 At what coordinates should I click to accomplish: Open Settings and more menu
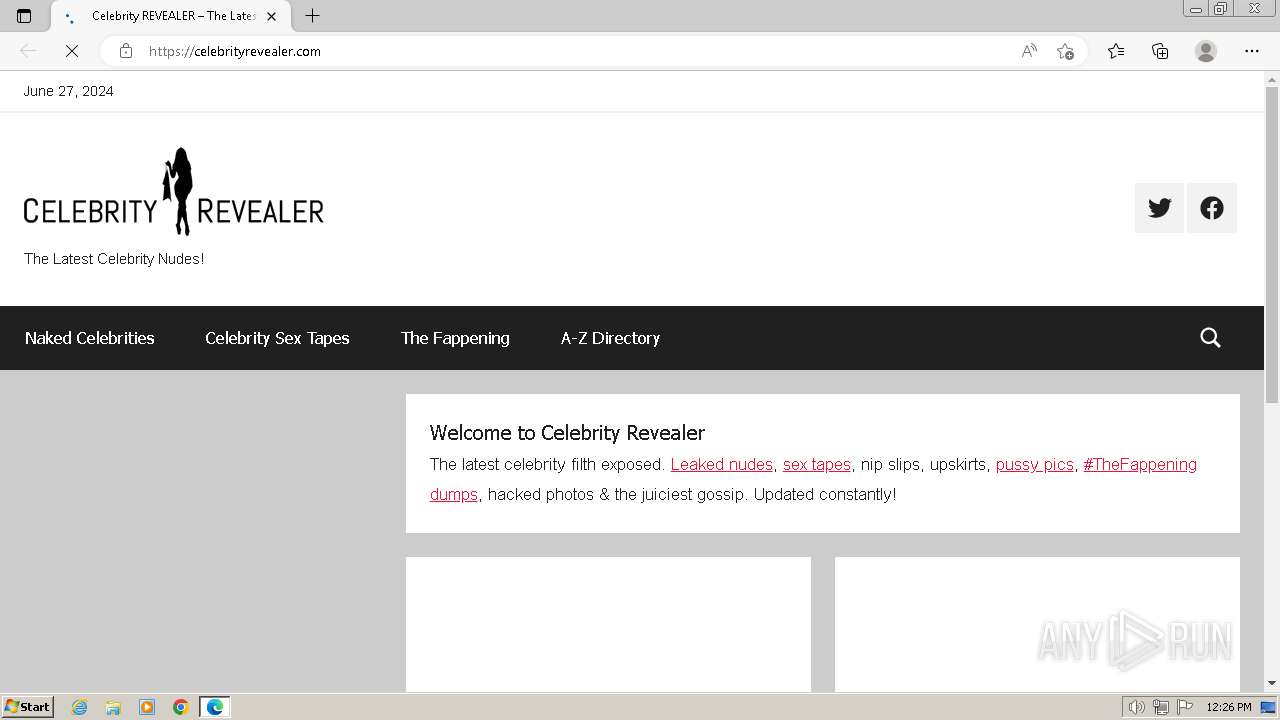[1252, 51]
